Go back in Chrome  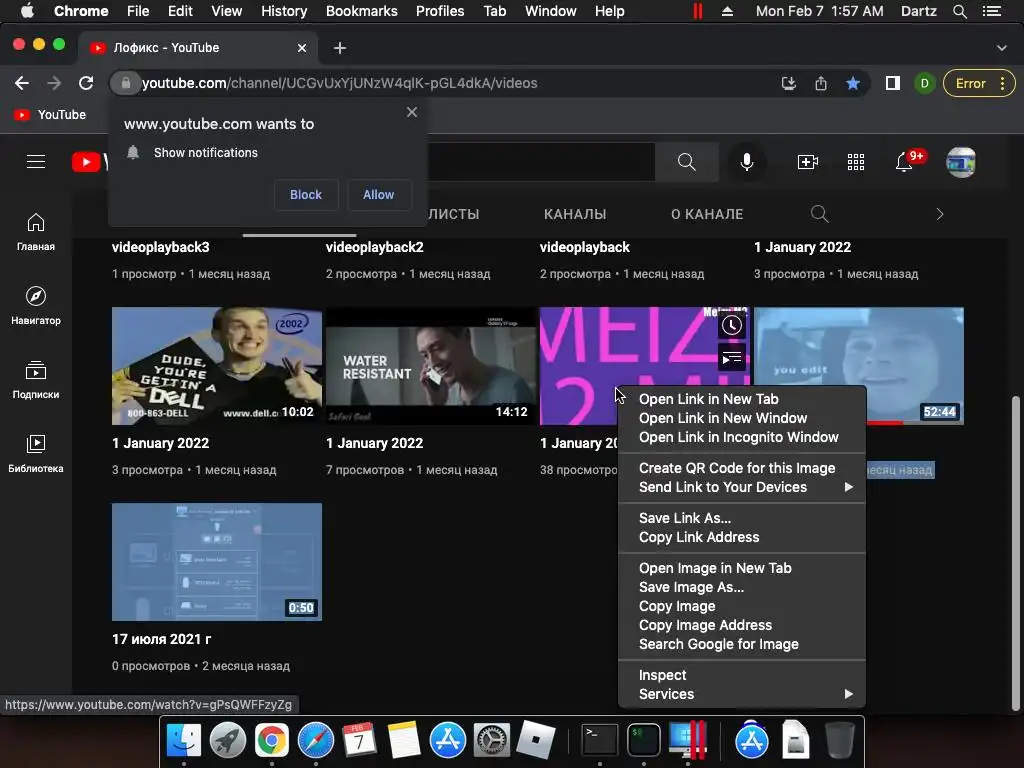tap(22, 83)
